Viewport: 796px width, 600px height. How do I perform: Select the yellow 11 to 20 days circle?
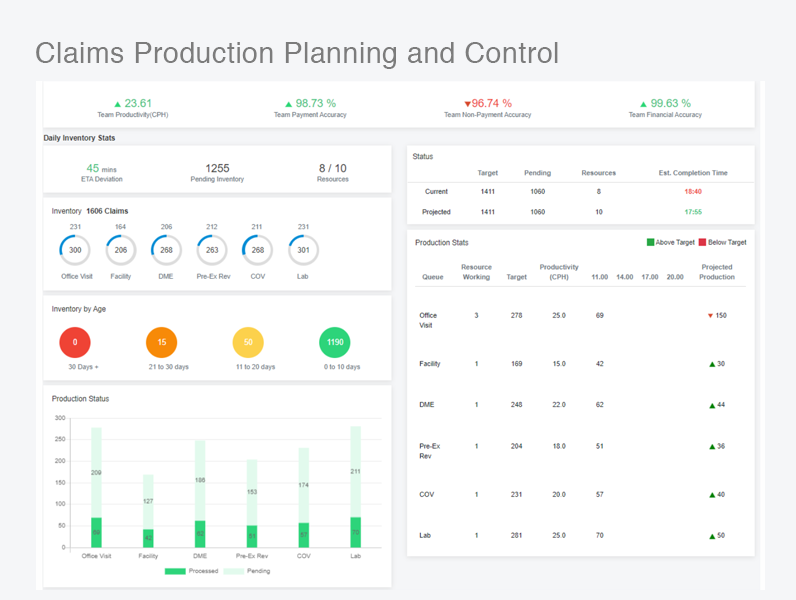click(248, 342)
